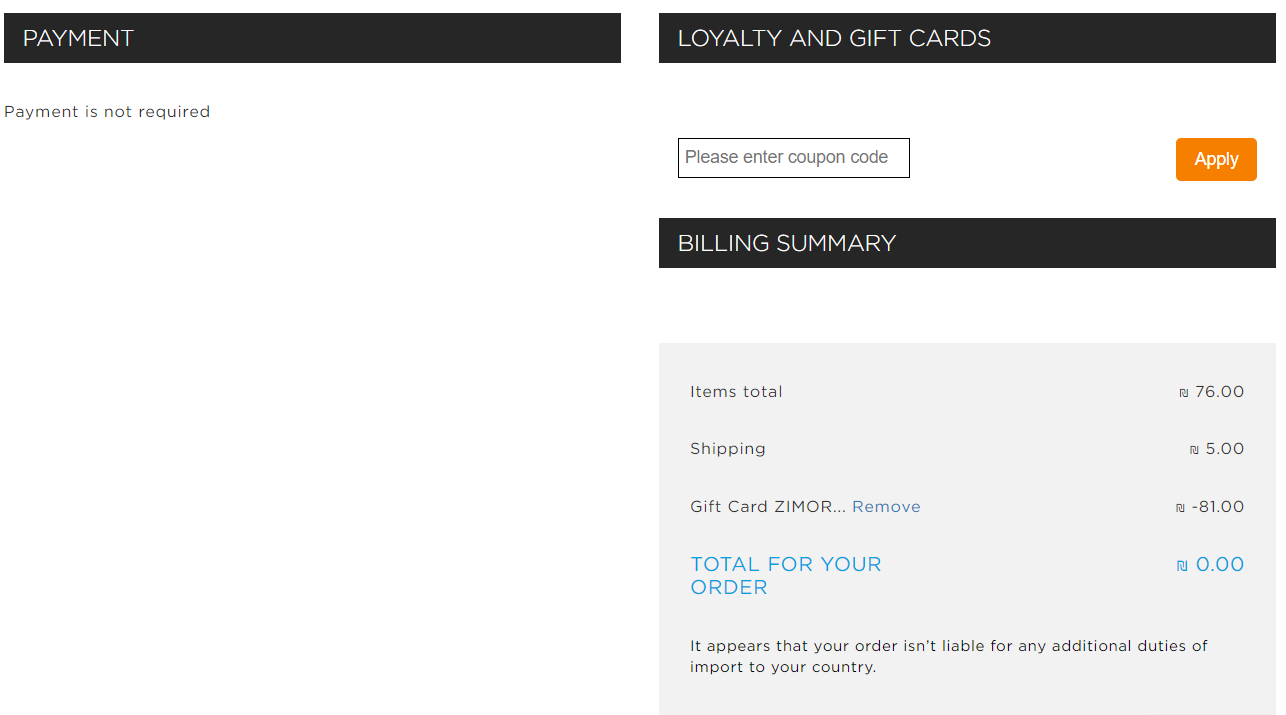Click the 'Payment is not required' message
The width and height of the screenshot is (1286, 715).
[x=107, y=112]
